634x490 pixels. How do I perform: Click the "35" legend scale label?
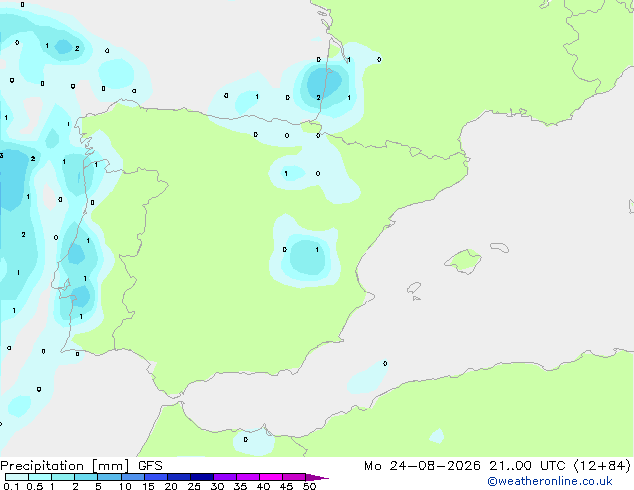240,486
